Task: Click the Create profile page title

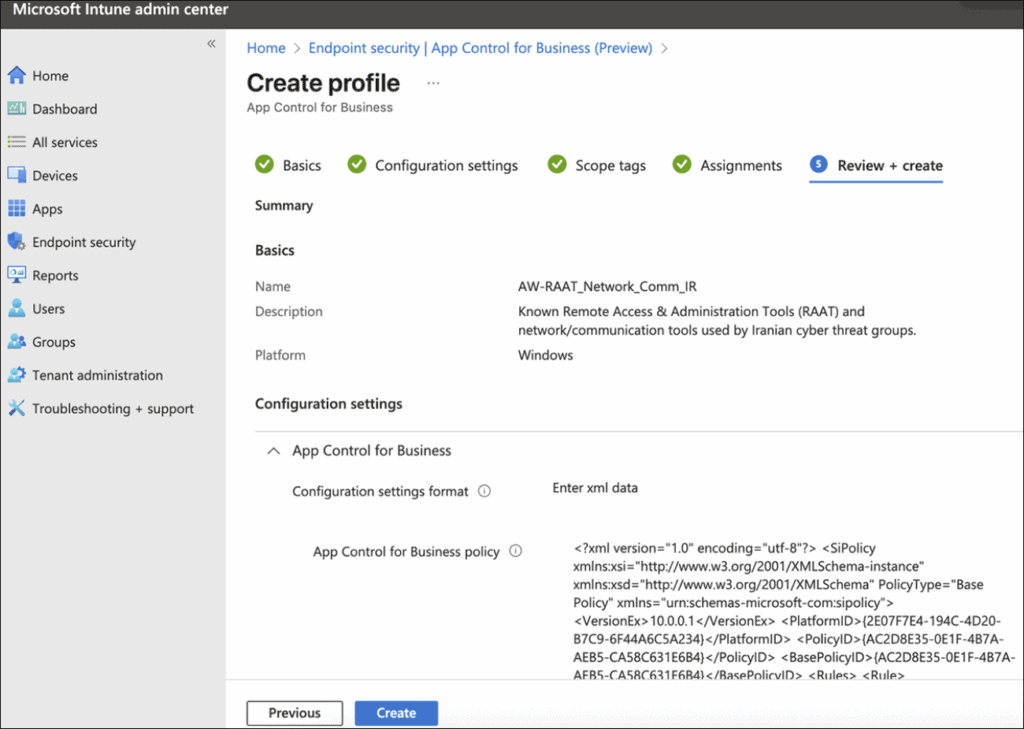Action: (323, 83)
